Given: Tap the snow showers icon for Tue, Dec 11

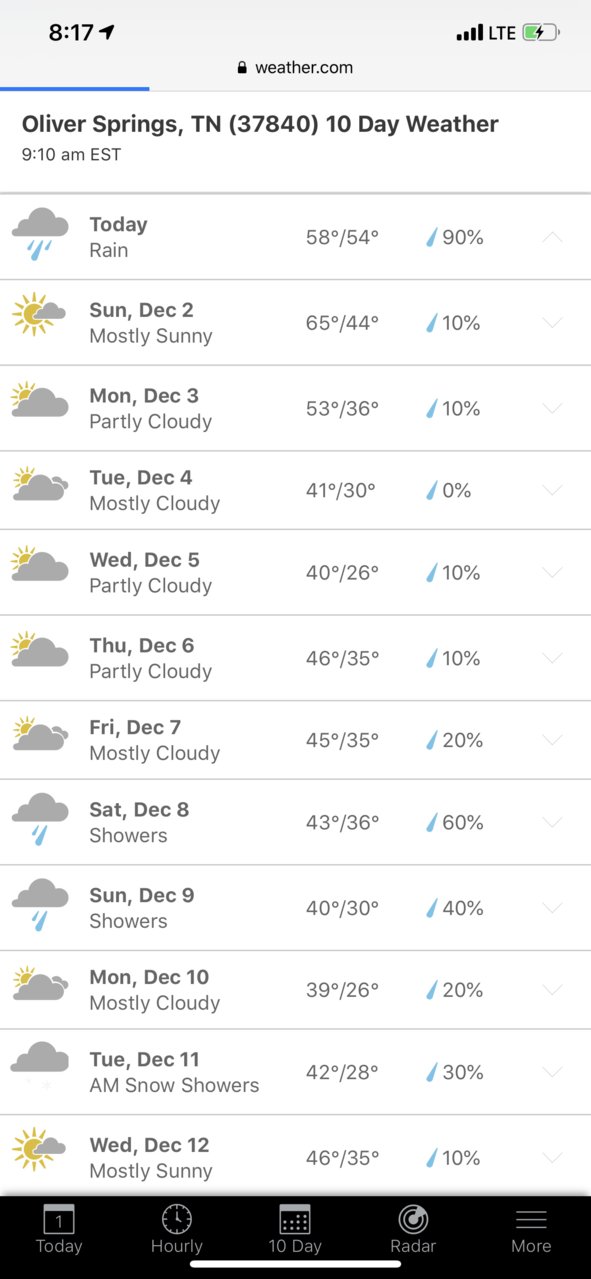Looking at the screenshot, I should point(40,1066).
